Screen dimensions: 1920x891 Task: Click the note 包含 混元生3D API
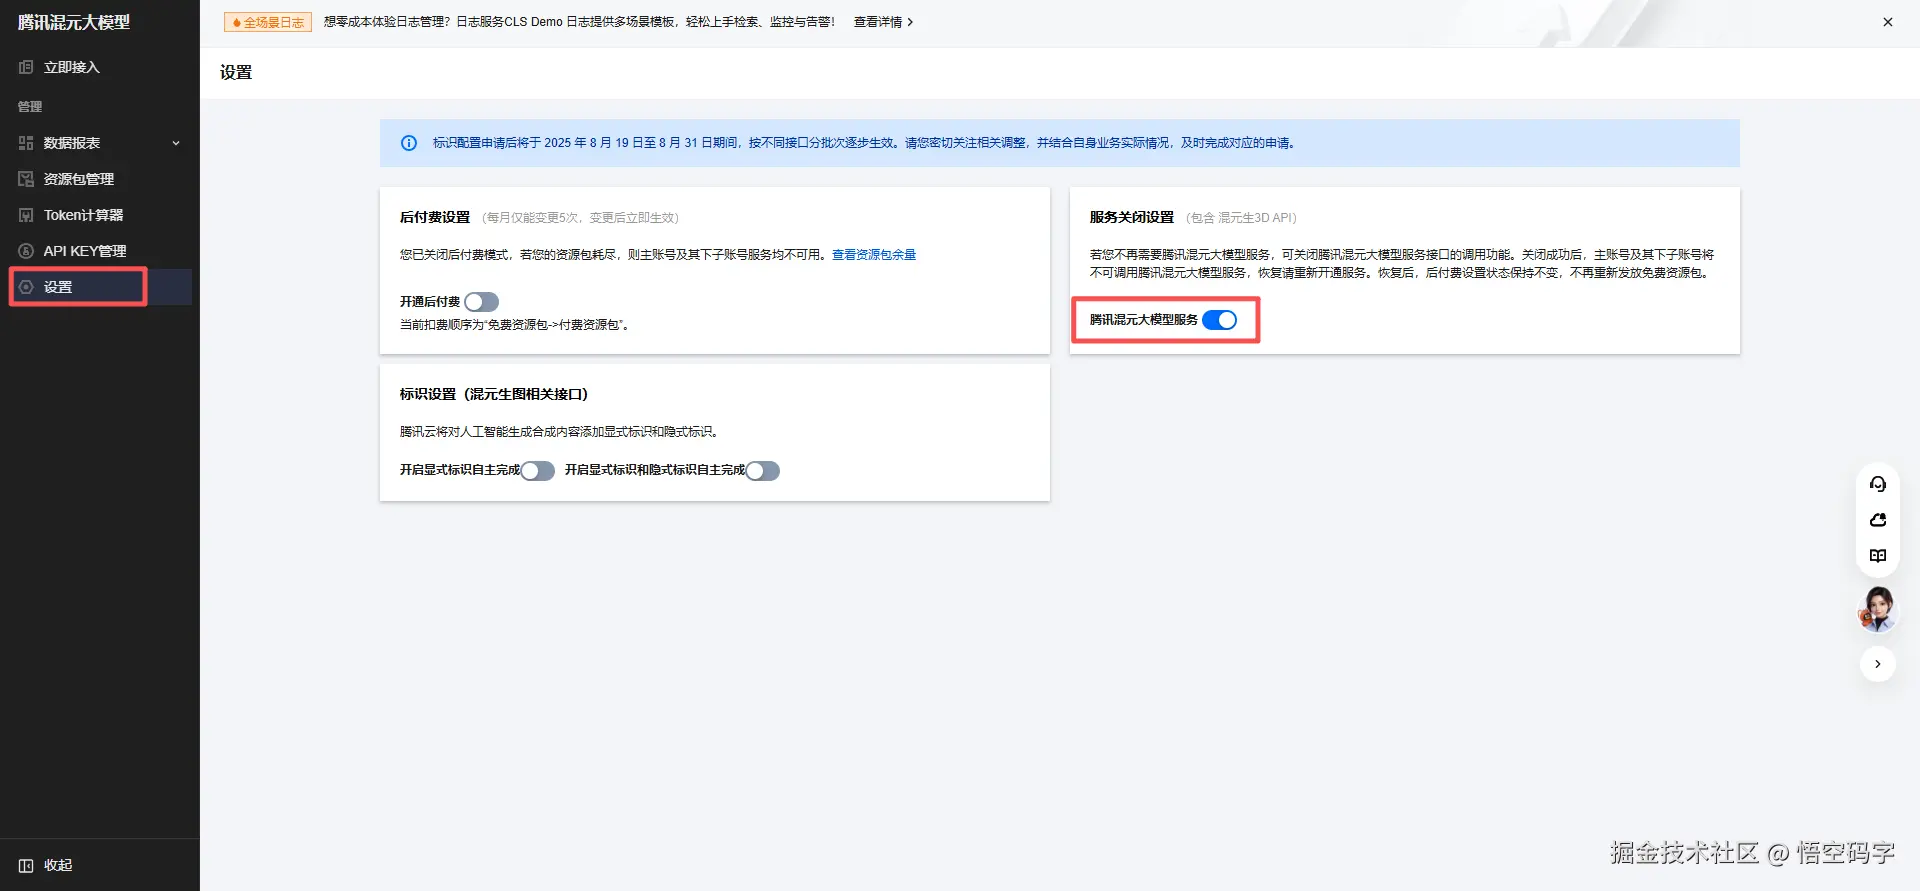1241,218
